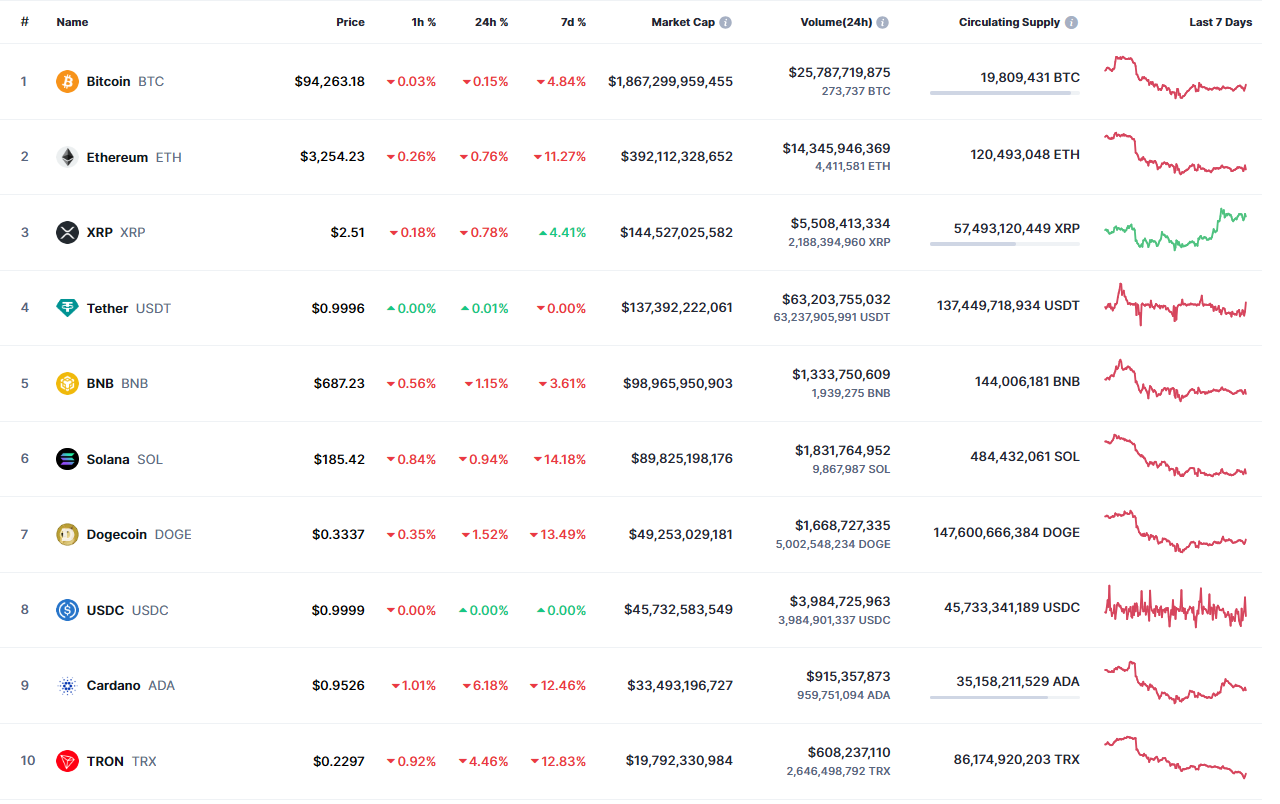The height and width of the screenshot is (804, 1280).
Task: Click TRON circulating supply 86,174,920,203 TRX
Action: [1017, 759]
